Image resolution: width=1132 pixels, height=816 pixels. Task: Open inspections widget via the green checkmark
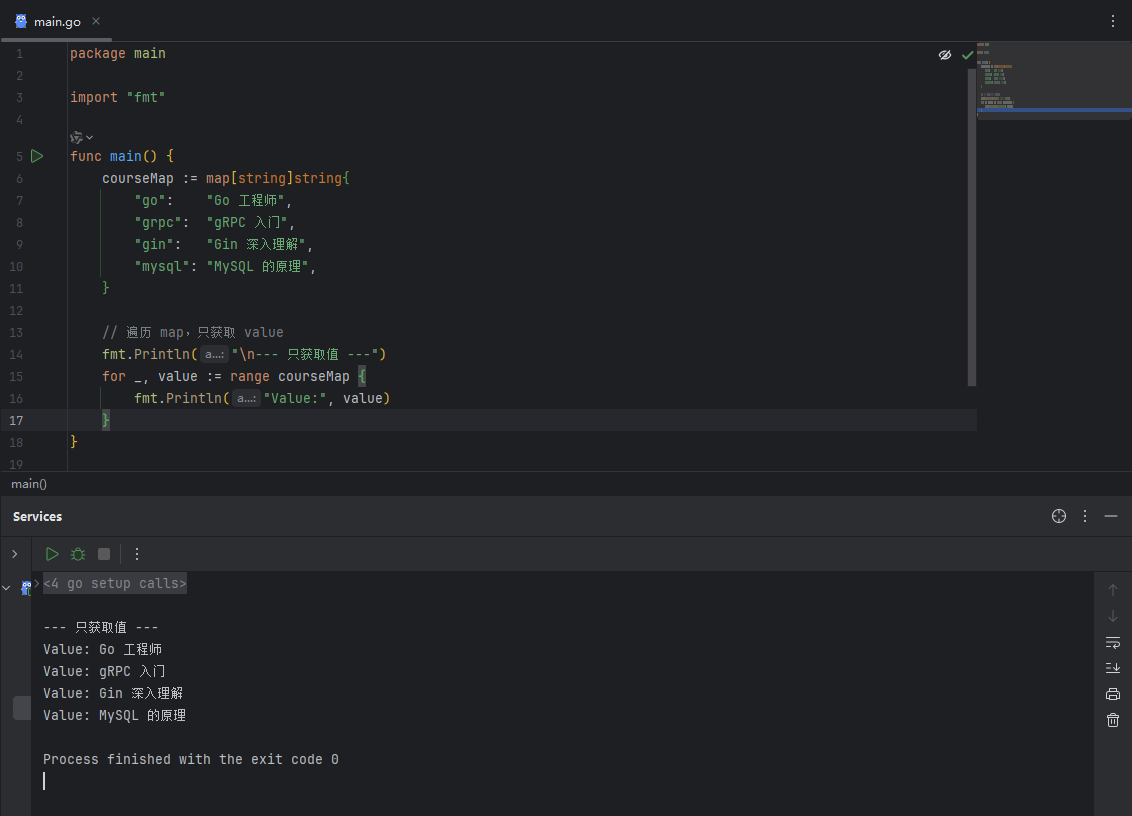tap(967, 55)
